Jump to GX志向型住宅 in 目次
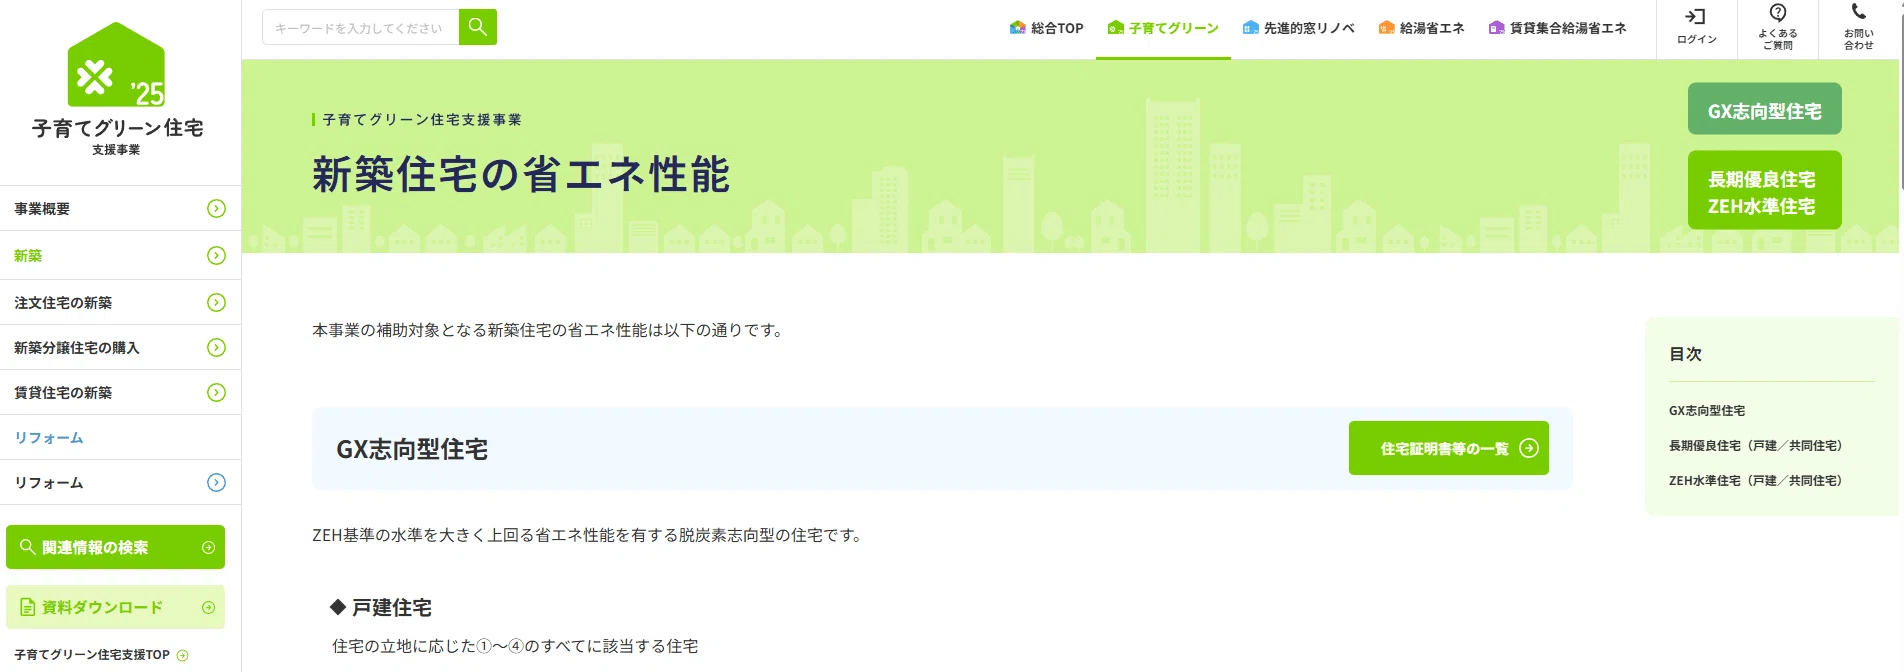The height and width of the screenshot is (672, 1904). click(1707, 411)
